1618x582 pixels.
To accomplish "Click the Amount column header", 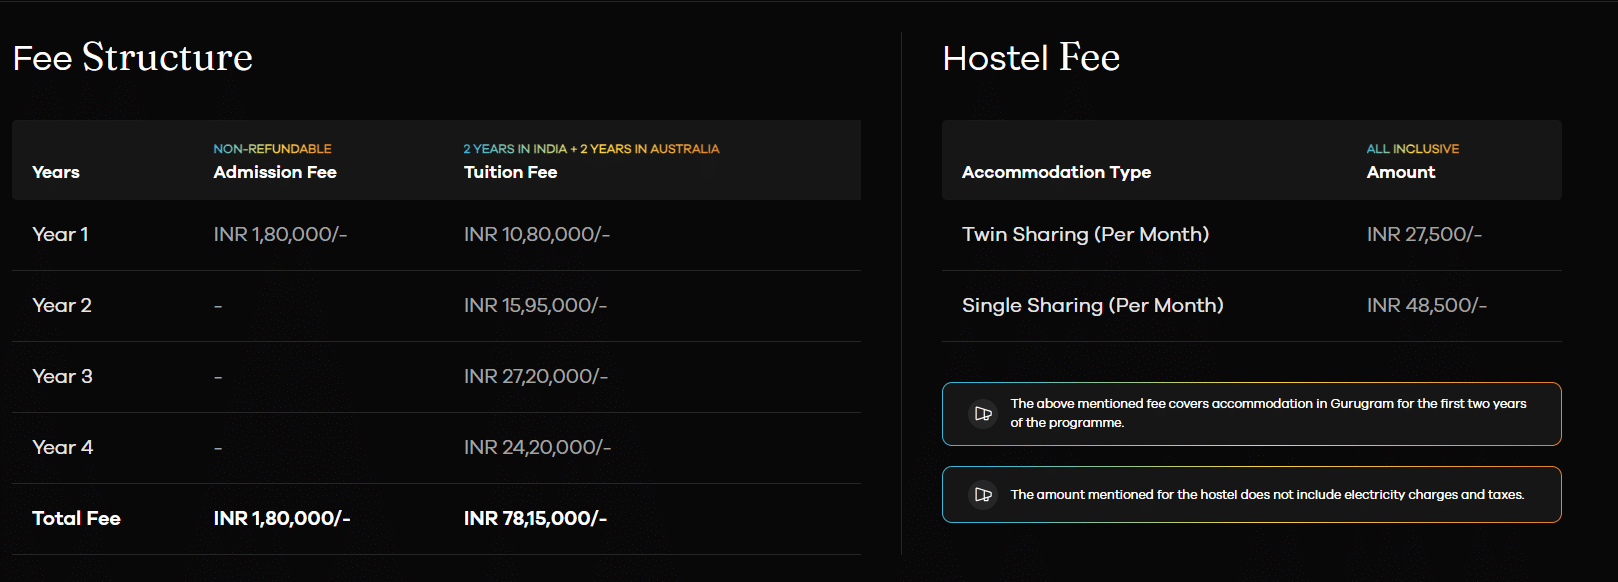I will [x=1400, y=172].
